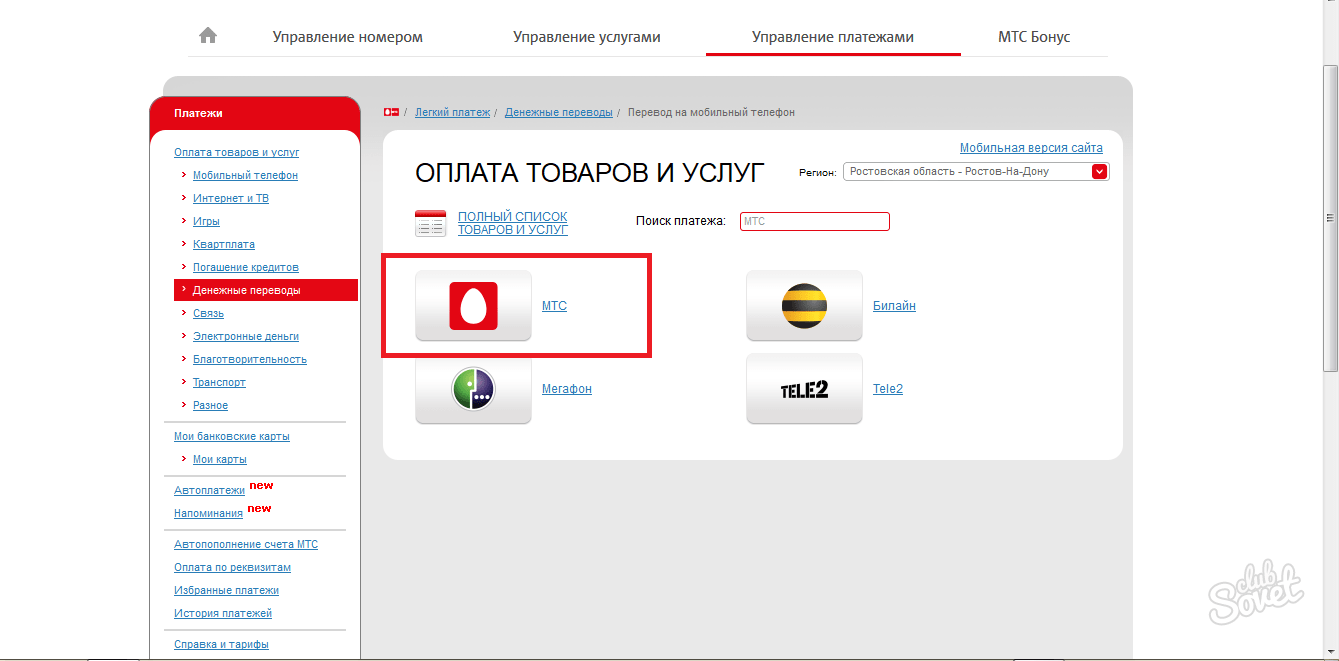
Task: Select the Megafon logo tile
Action: point(473,389)
